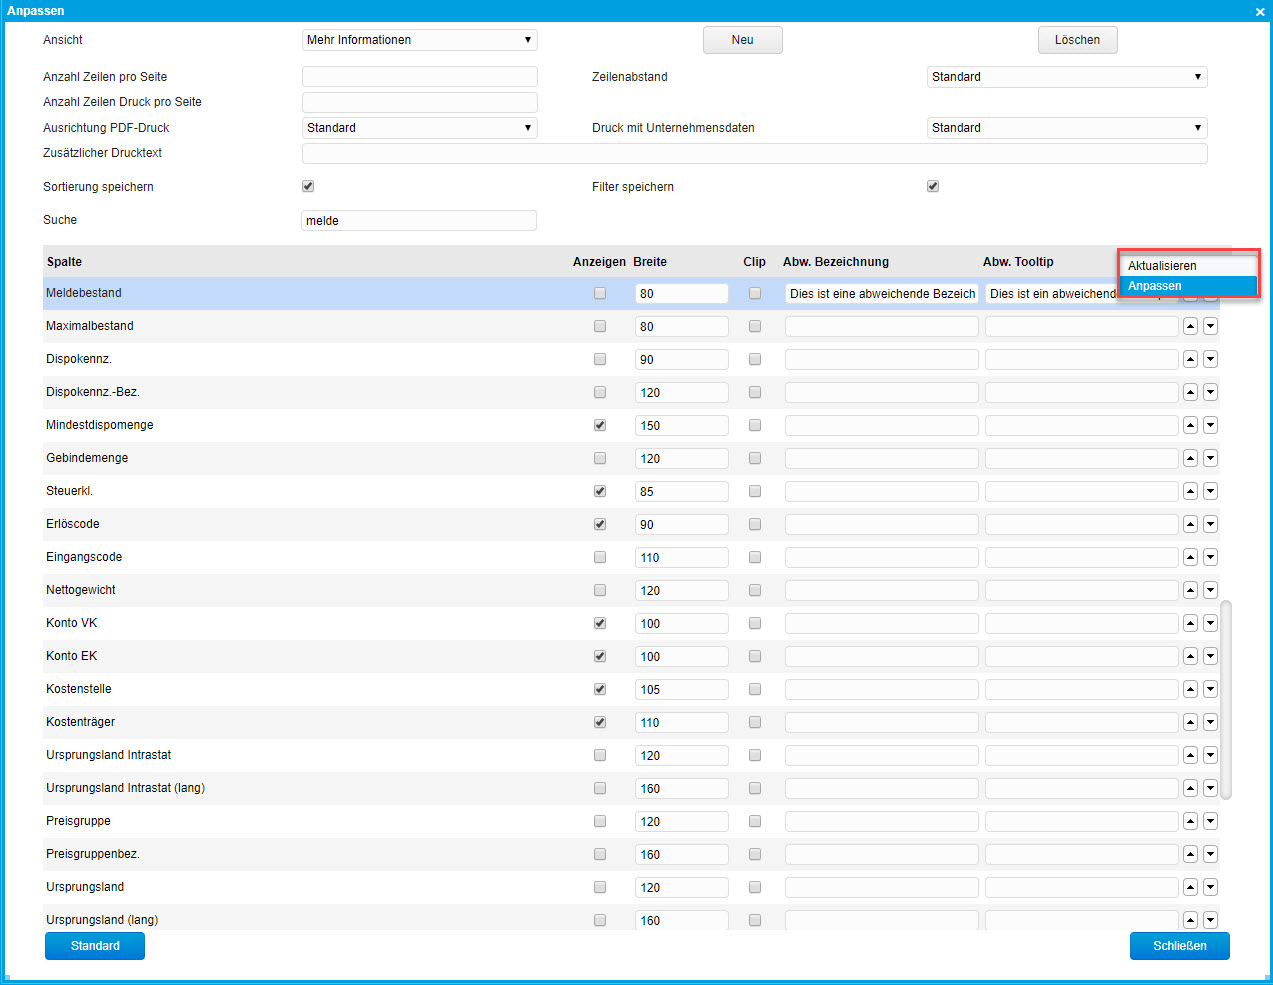Click the Suche field containing melde
This screenshot has width=1273, height=985.
pyautogui.click(x=419, y=221)
